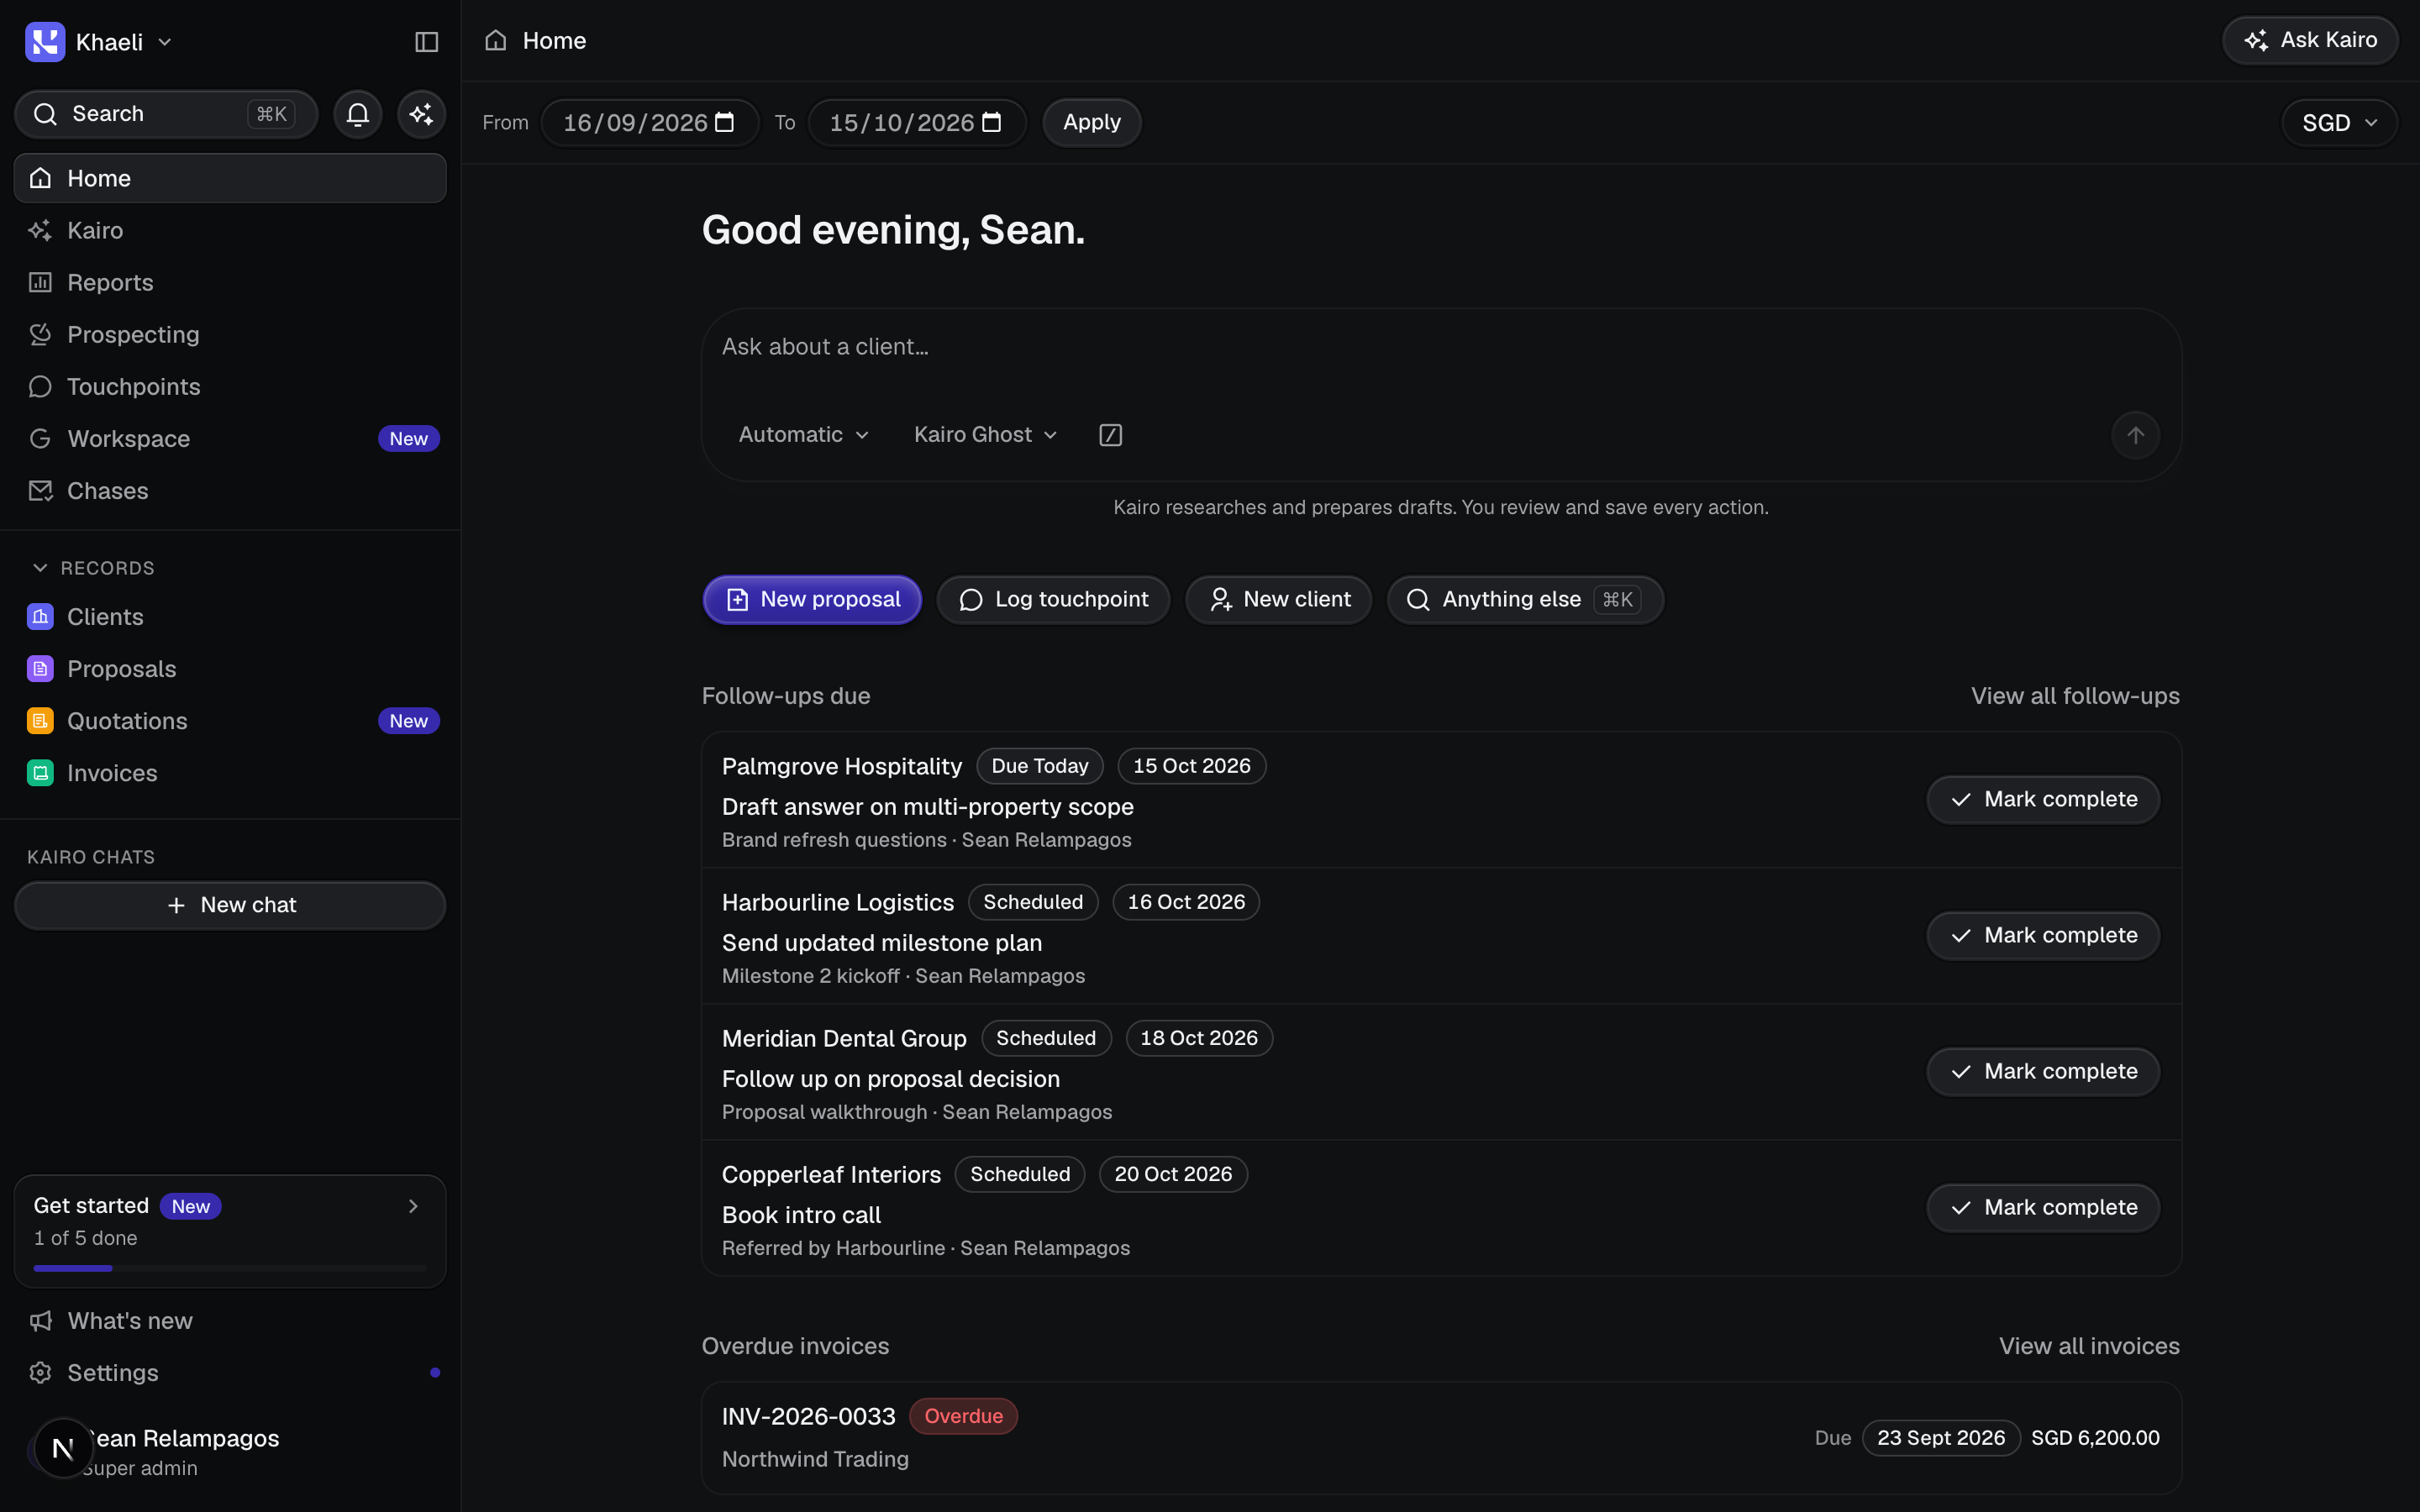Image resolution: width=2420 pixels, height=1512 pixels.
Task: Click Log touchpoint button
Action: pyautogui.click(x=1053, y=600)
